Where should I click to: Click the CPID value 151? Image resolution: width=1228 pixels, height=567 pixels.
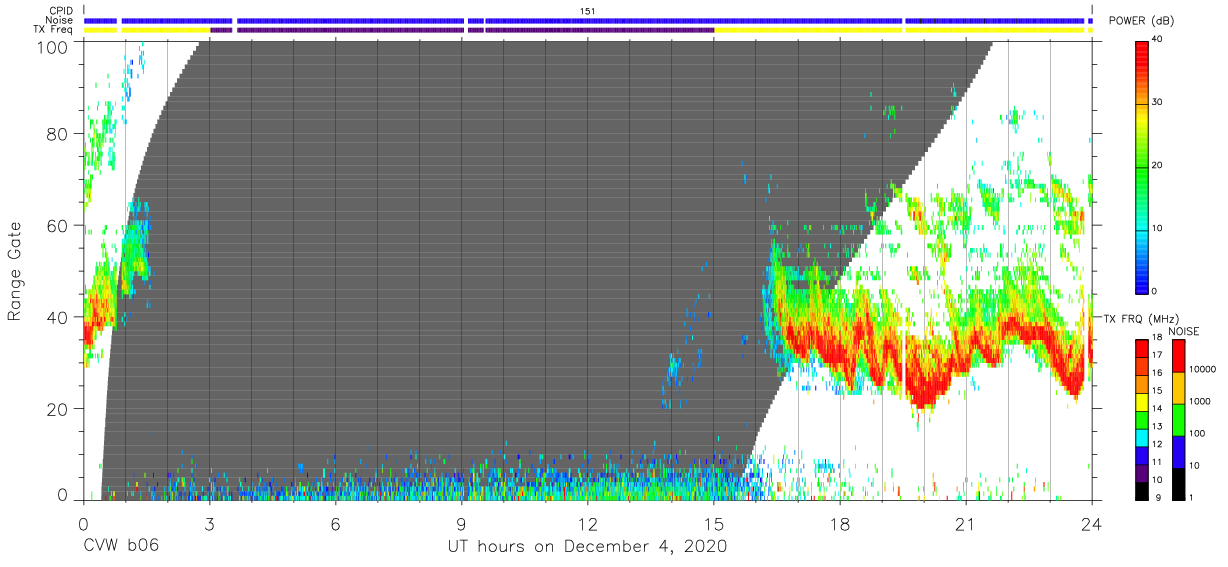click(588, 11)
